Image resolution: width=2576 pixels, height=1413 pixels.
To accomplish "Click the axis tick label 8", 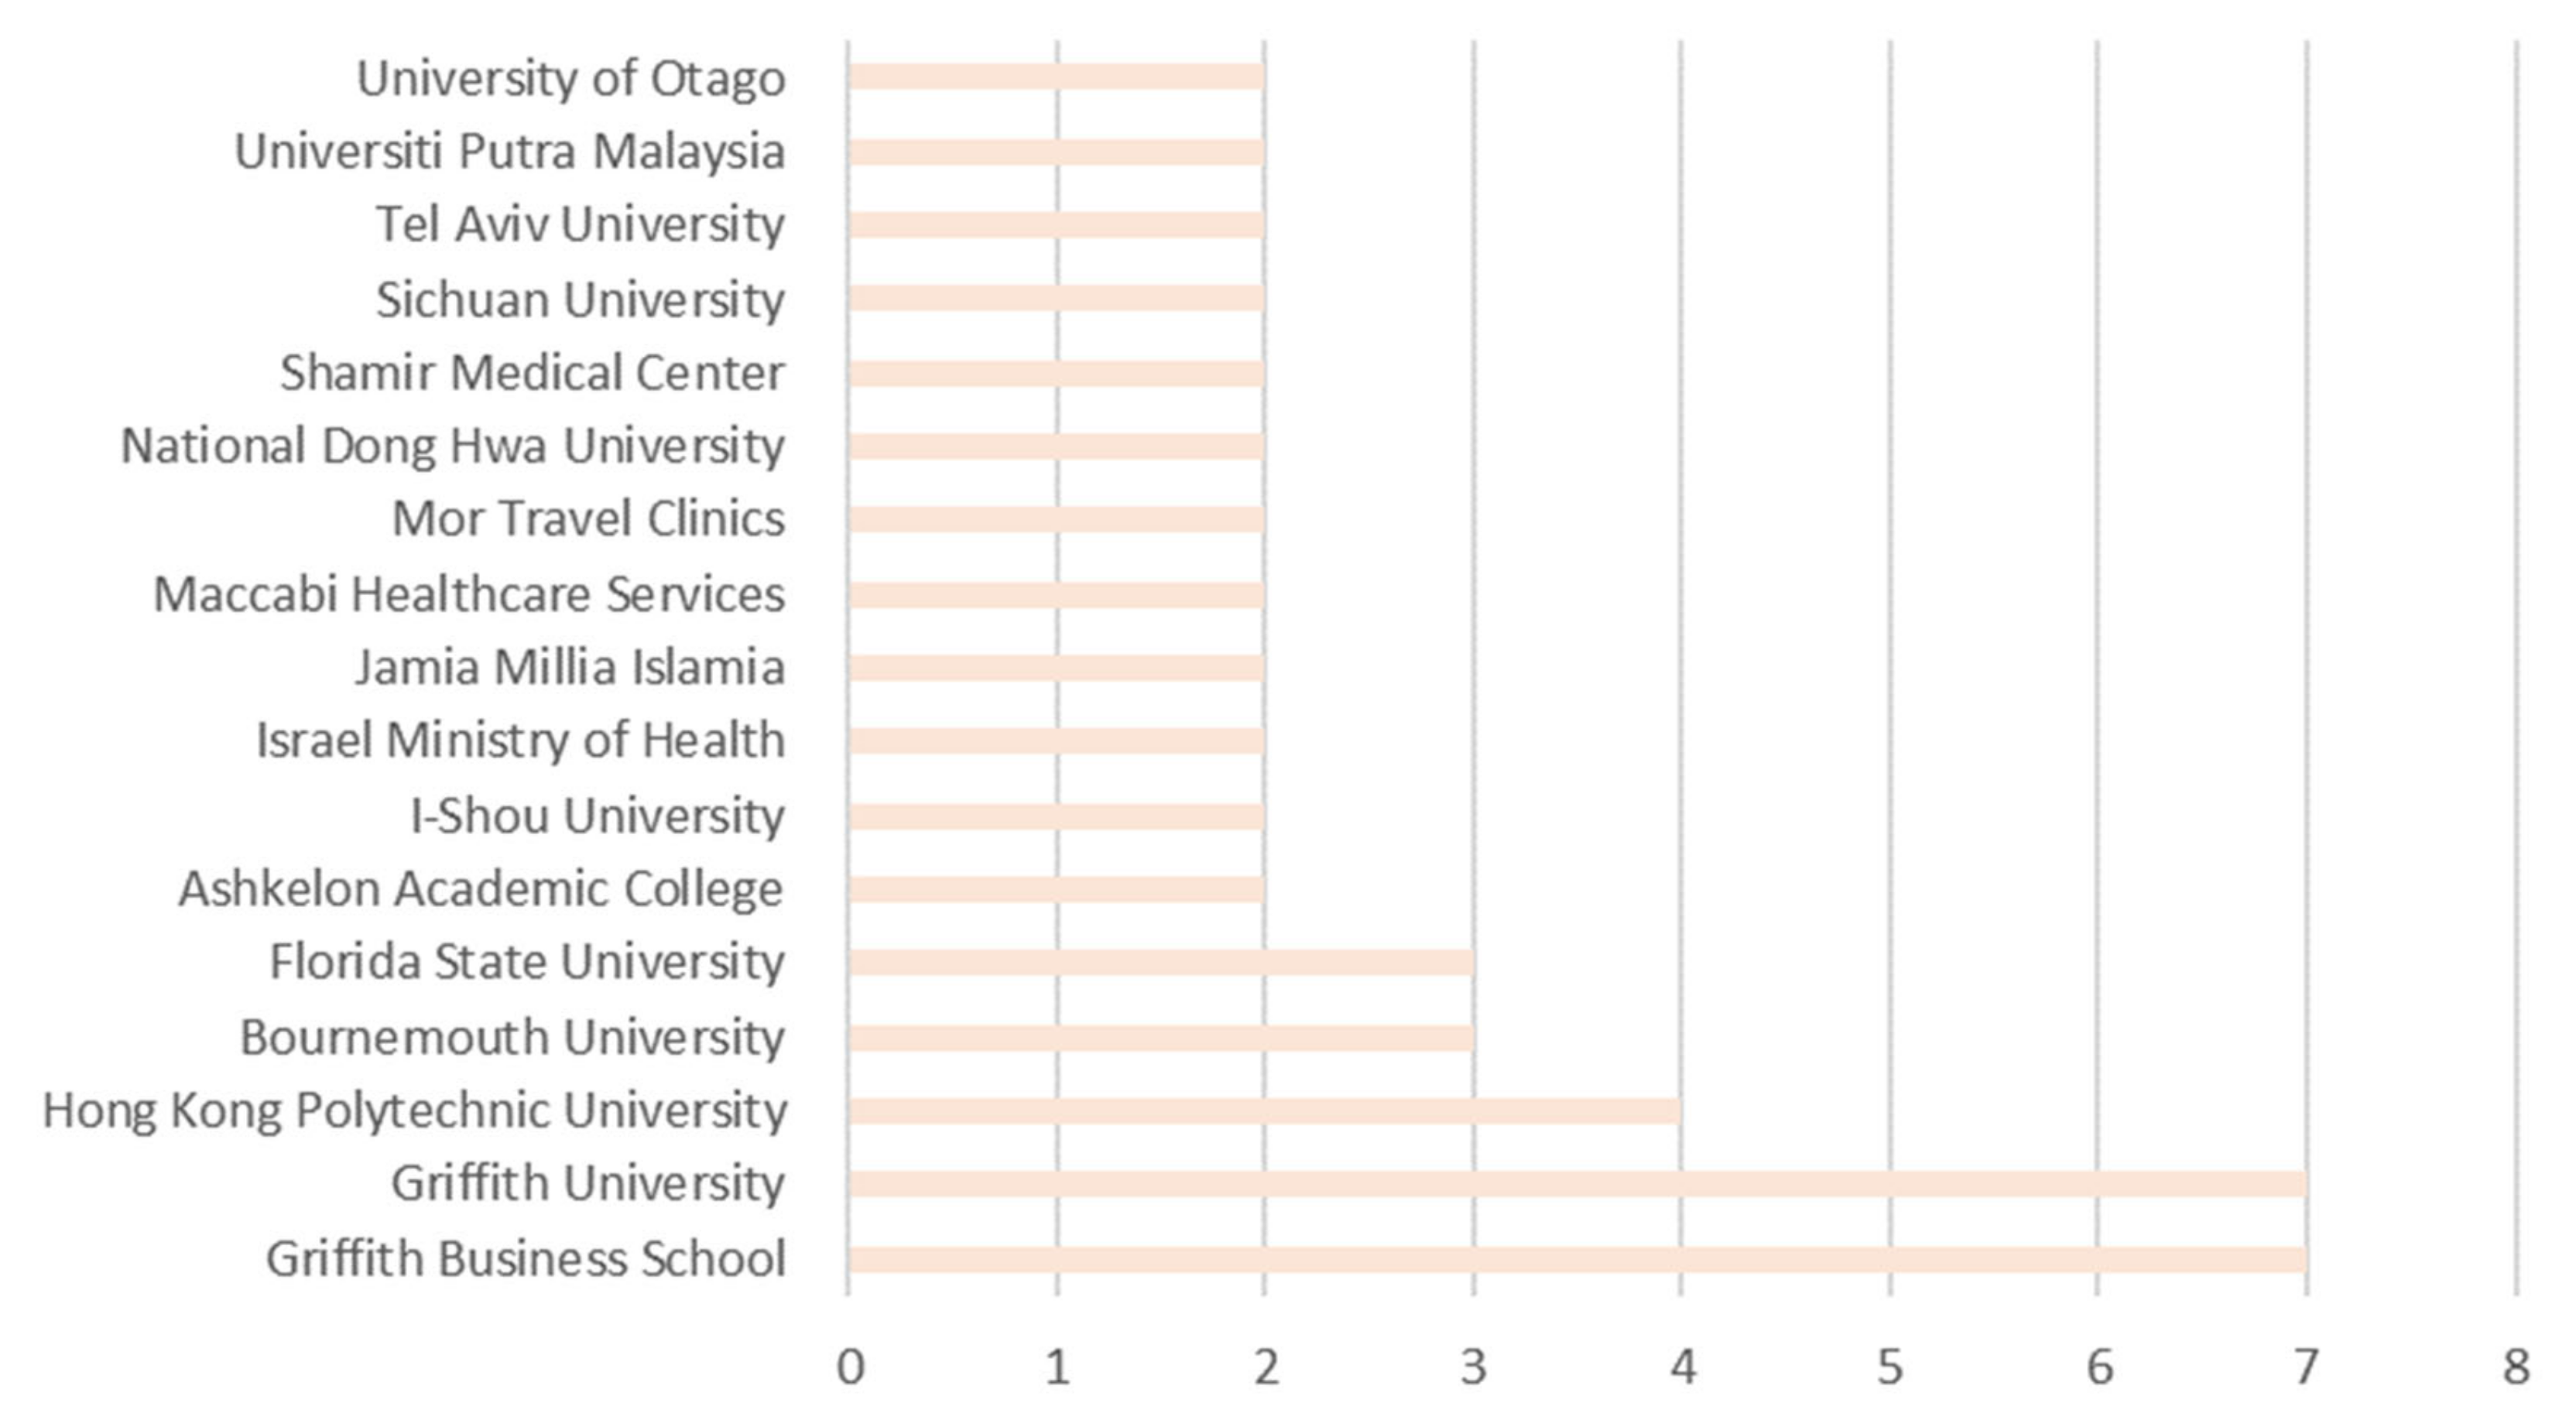I will tap(2516, 1368).
